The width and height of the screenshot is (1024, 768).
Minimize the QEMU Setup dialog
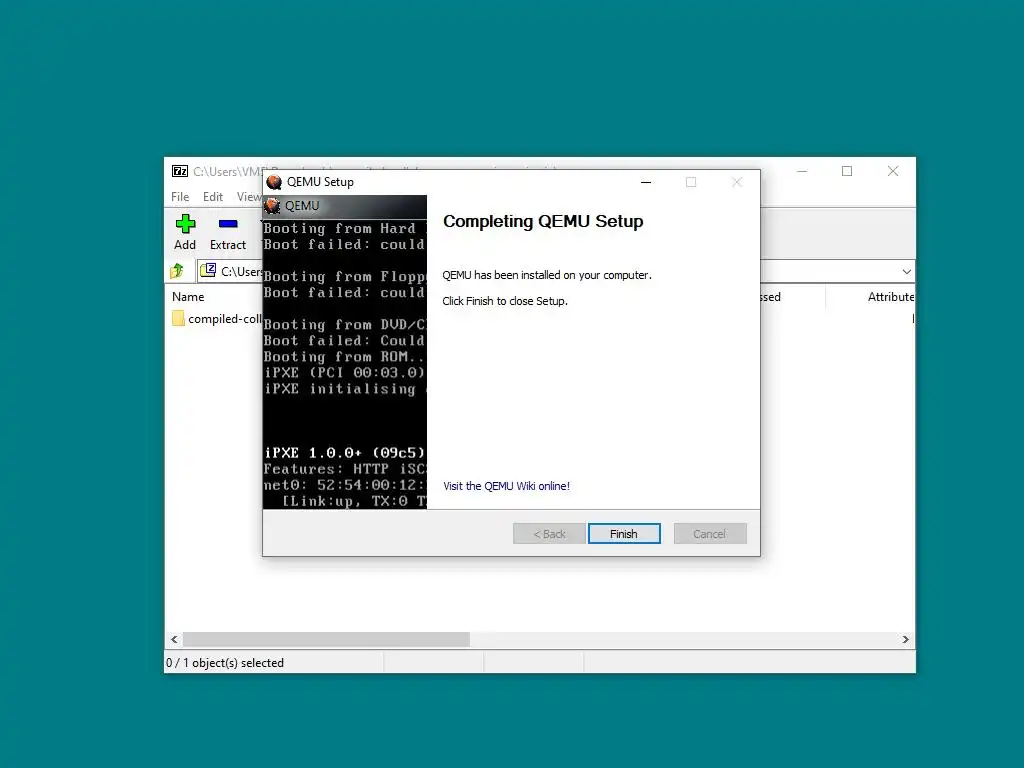646,182
